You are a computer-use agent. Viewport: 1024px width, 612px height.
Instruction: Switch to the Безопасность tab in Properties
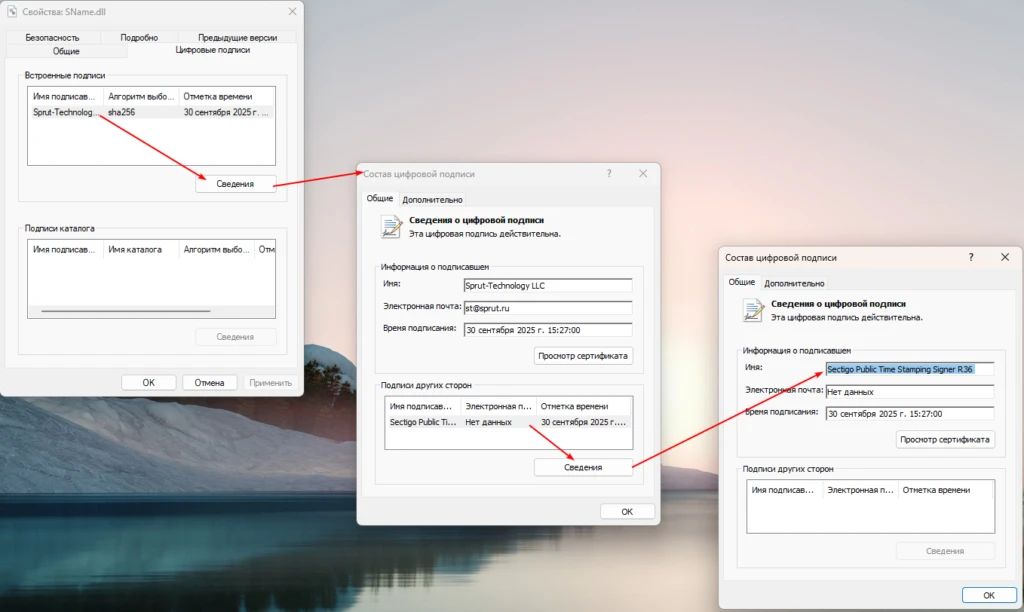[52, 37]
